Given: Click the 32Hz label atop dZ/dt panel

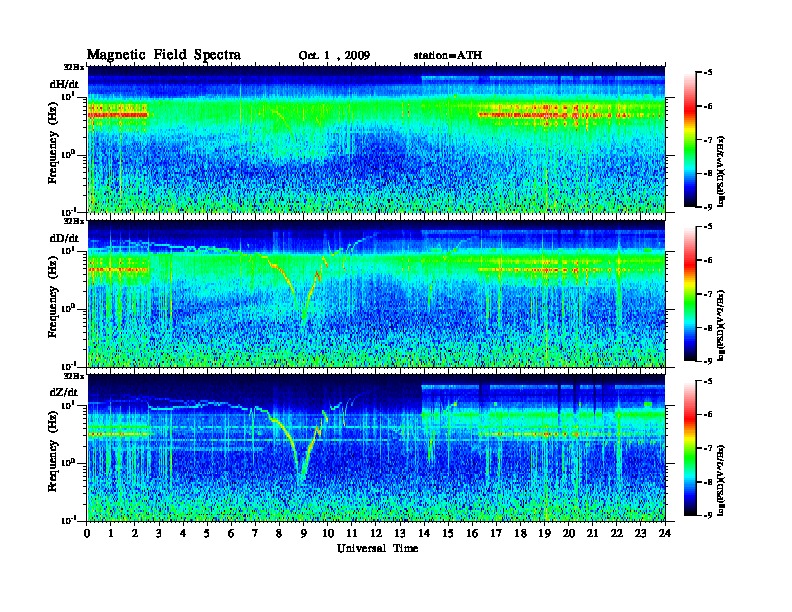Looking at the screenshot, I should (x=73, y=376).
